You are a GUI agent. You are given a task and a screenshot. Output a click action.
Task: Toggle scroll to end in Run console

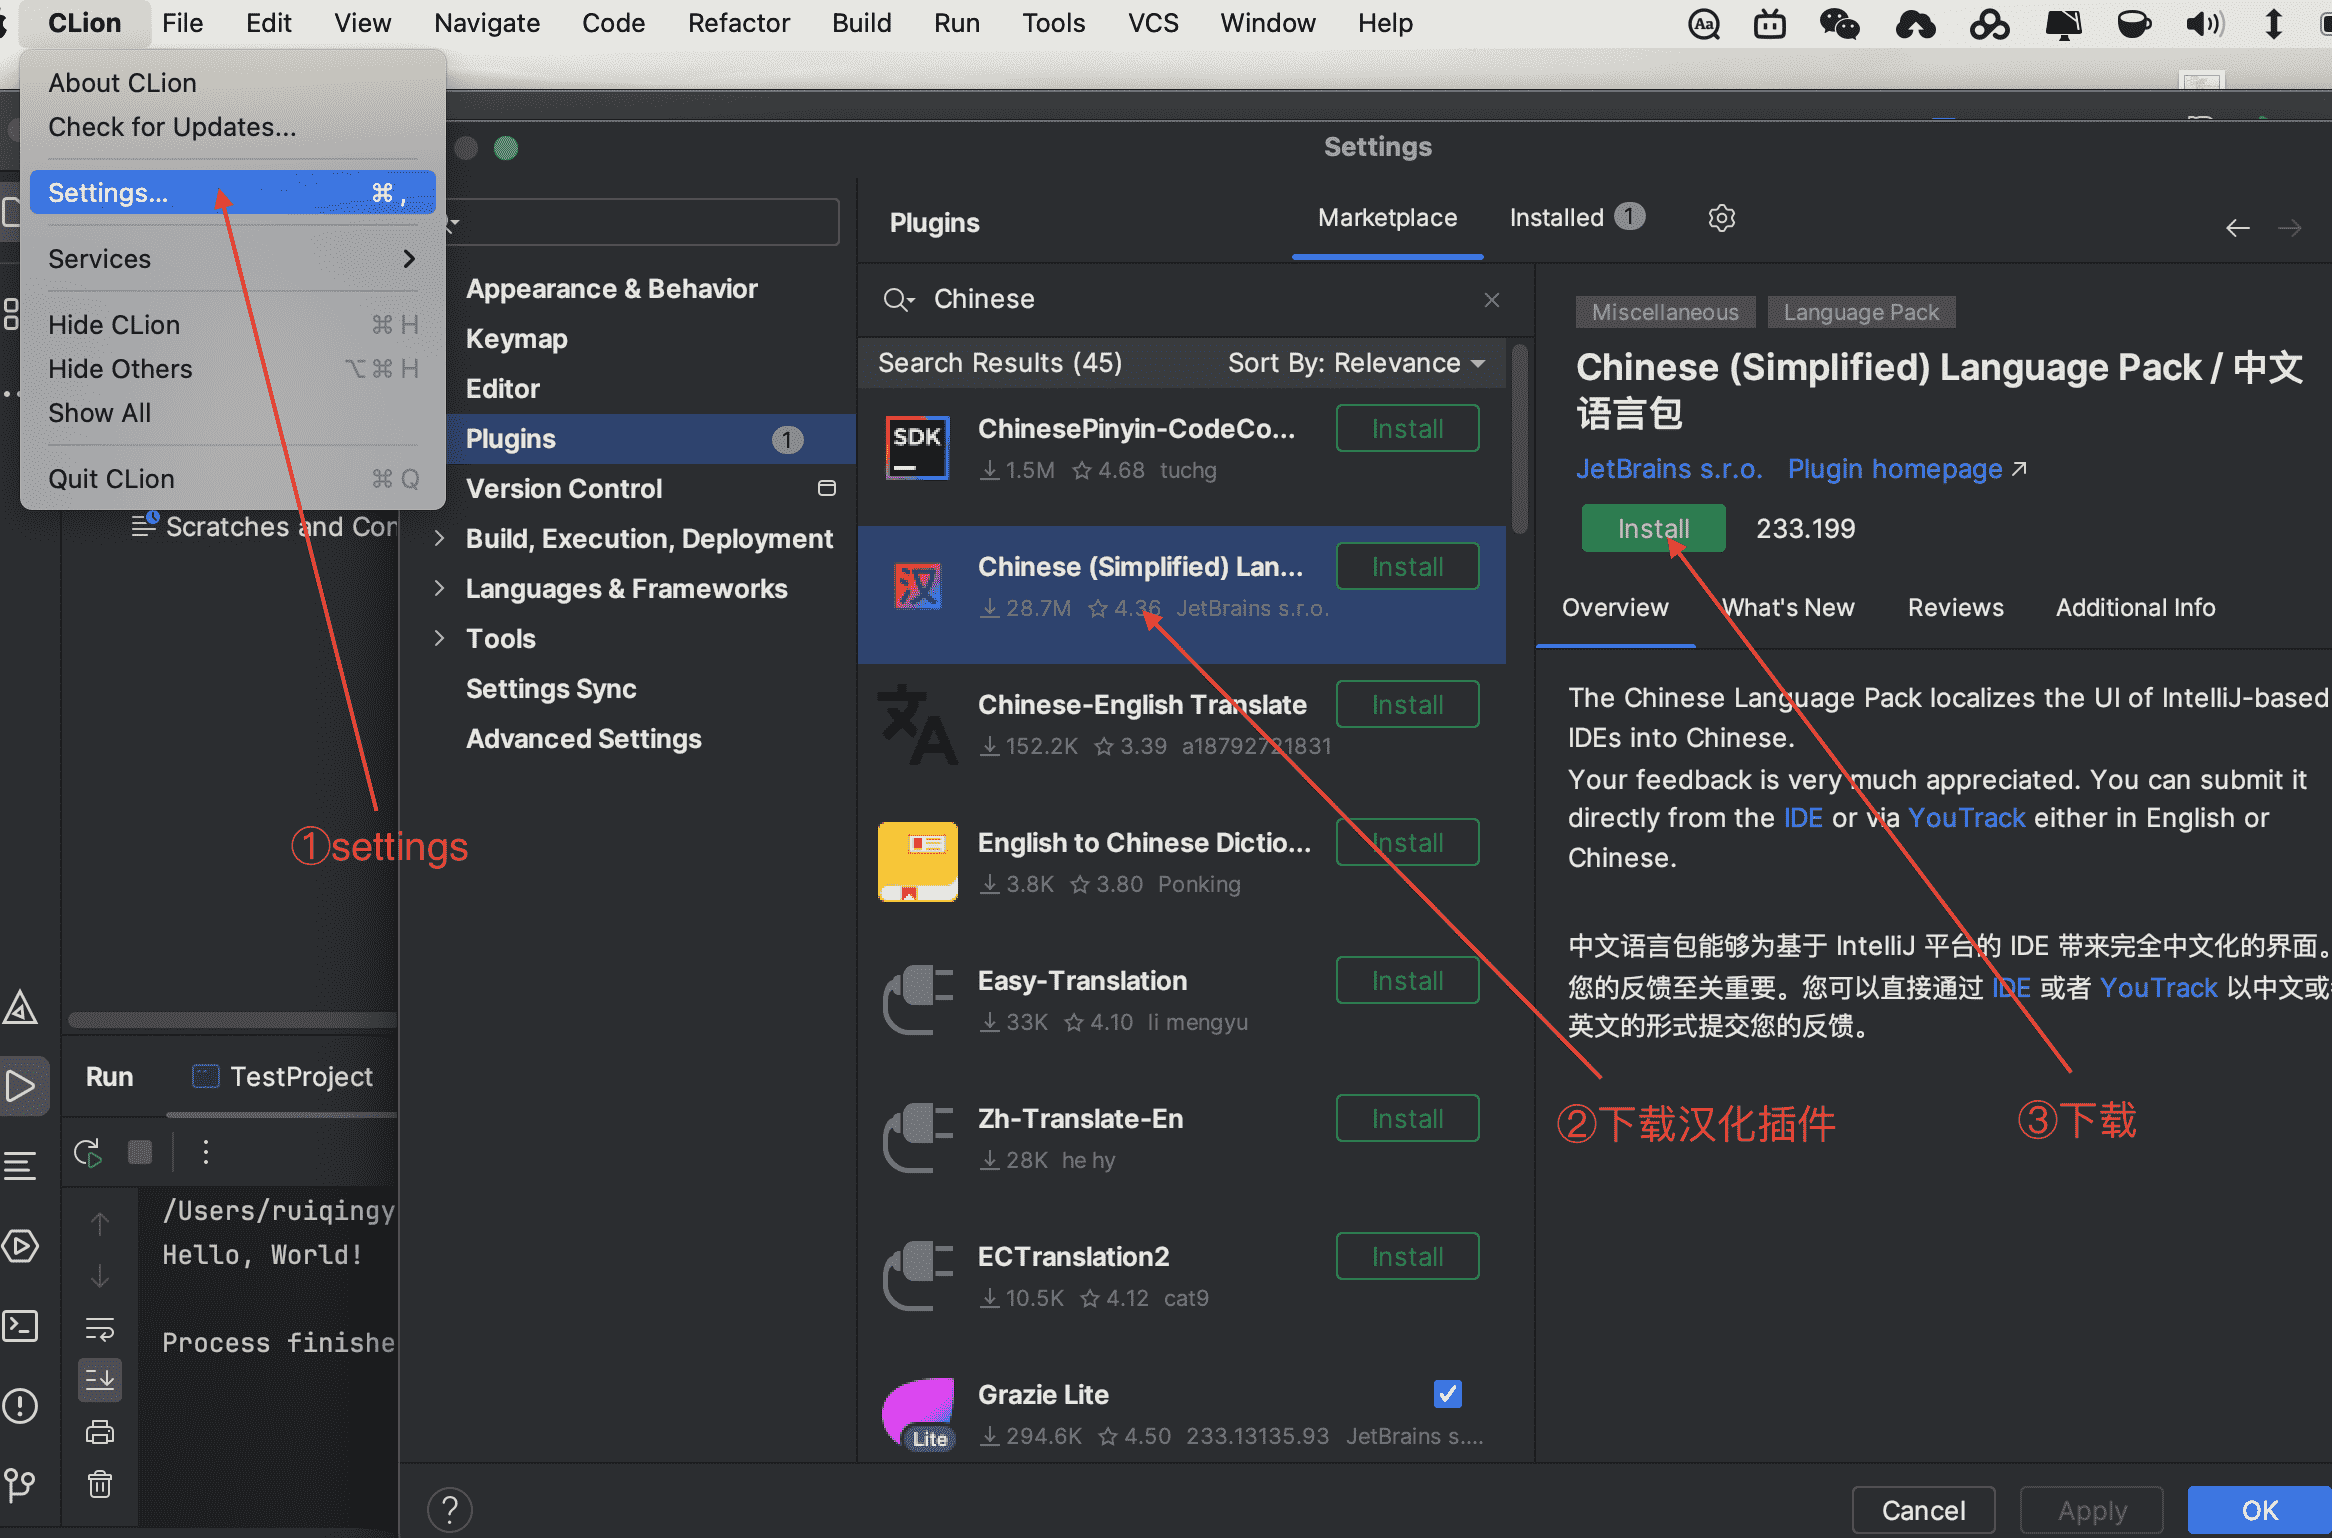point(99,1380)
